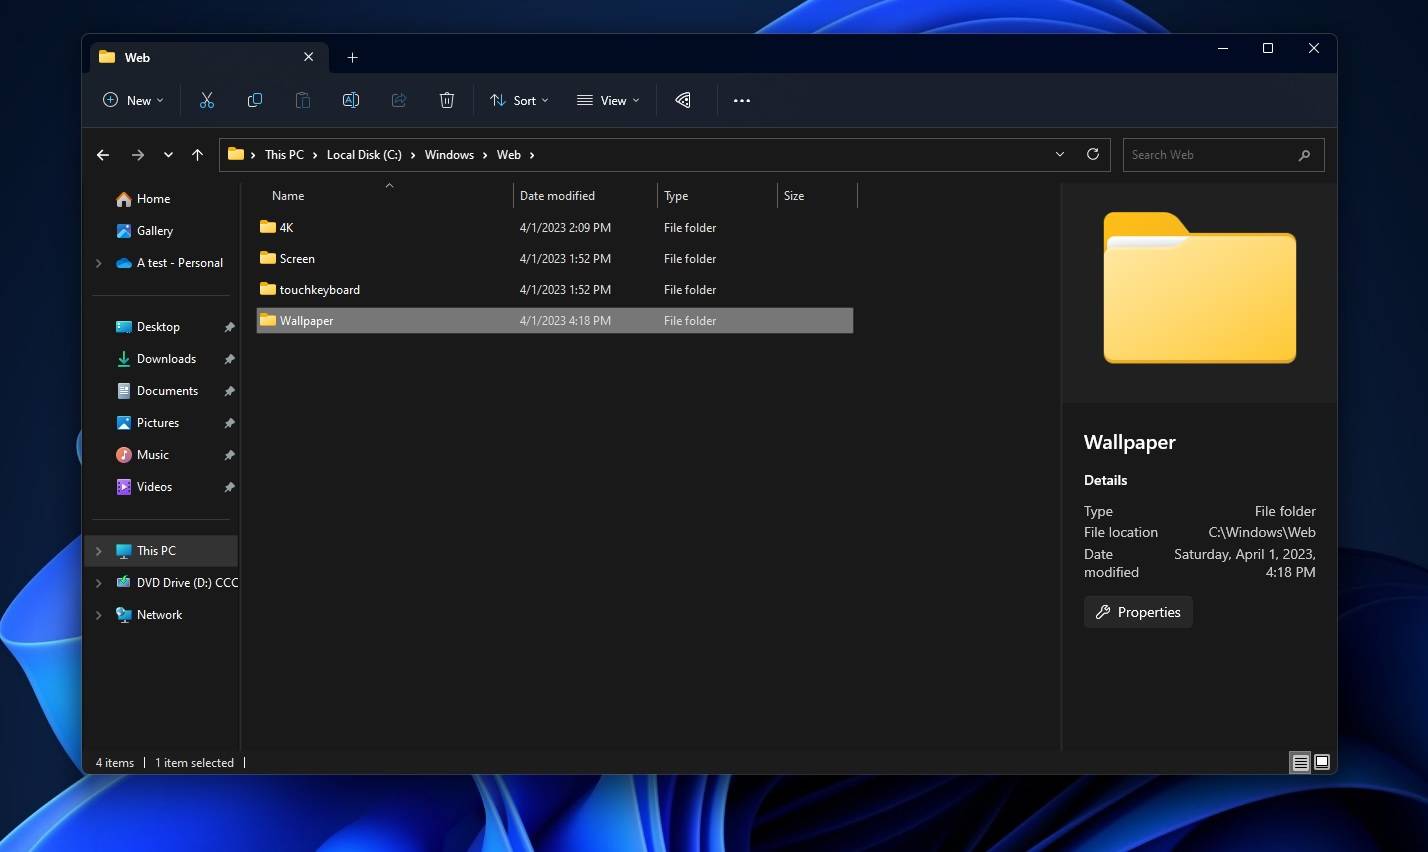Click the Properties button in details pane
The image size is (1428, 852).
[1138, 611]
